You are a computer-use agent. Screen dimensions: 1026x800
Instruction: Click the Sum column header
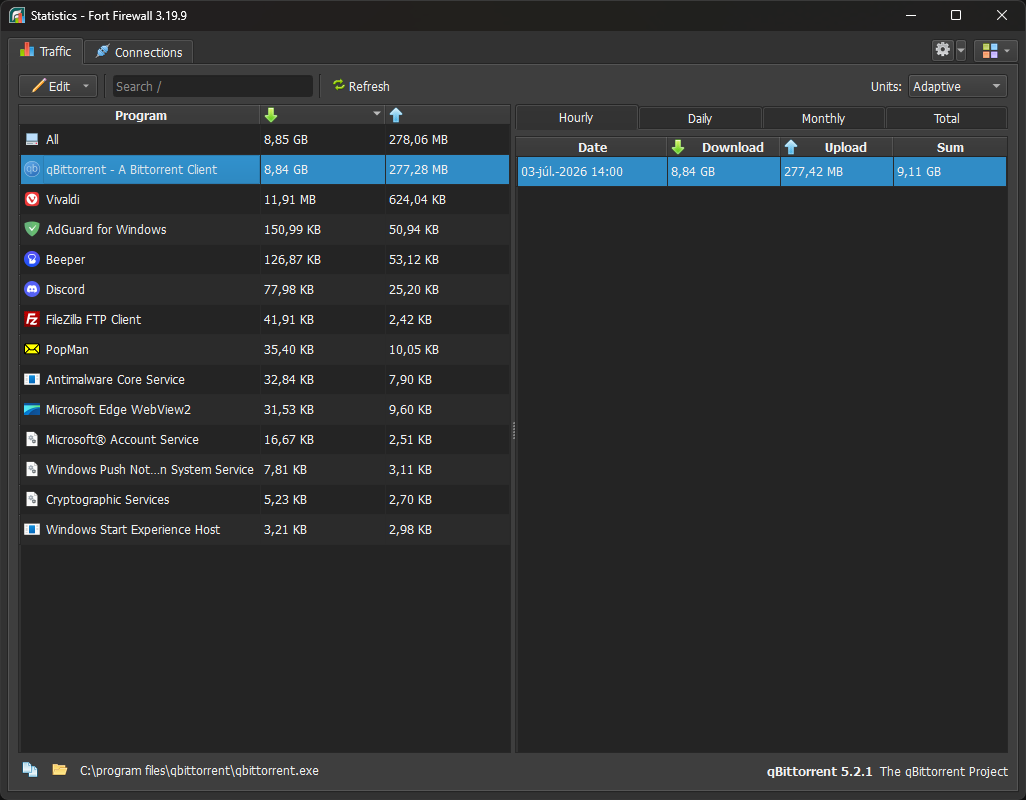[x=949, y=147]
